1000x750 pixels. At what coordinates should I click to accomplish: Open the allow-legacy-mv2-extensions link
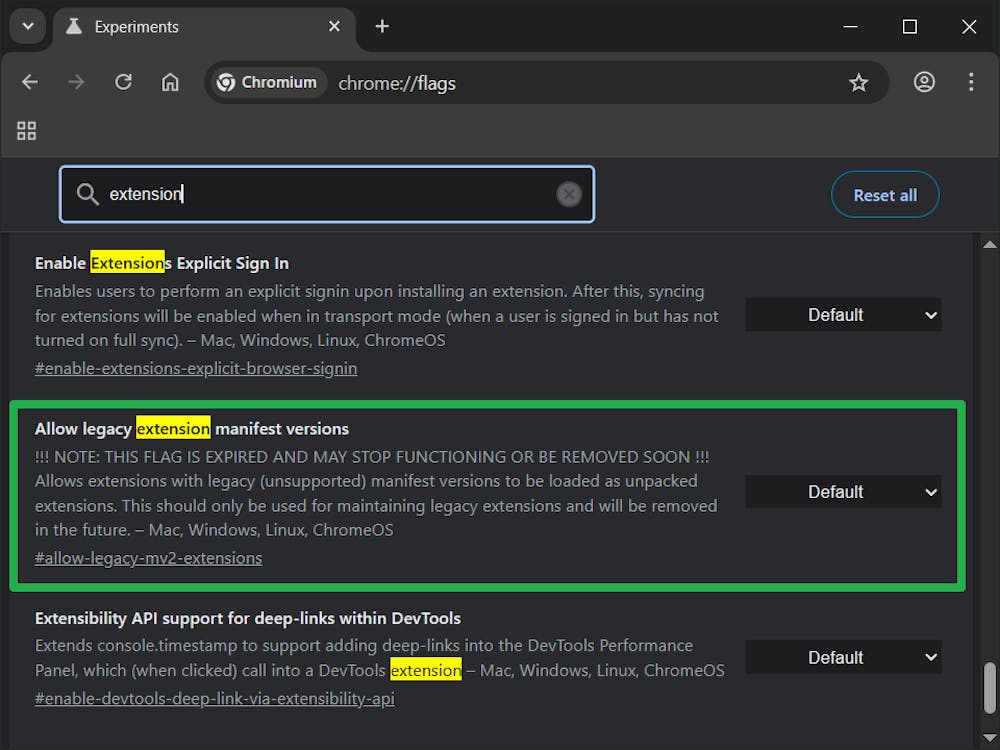click(x=148, y=557)
